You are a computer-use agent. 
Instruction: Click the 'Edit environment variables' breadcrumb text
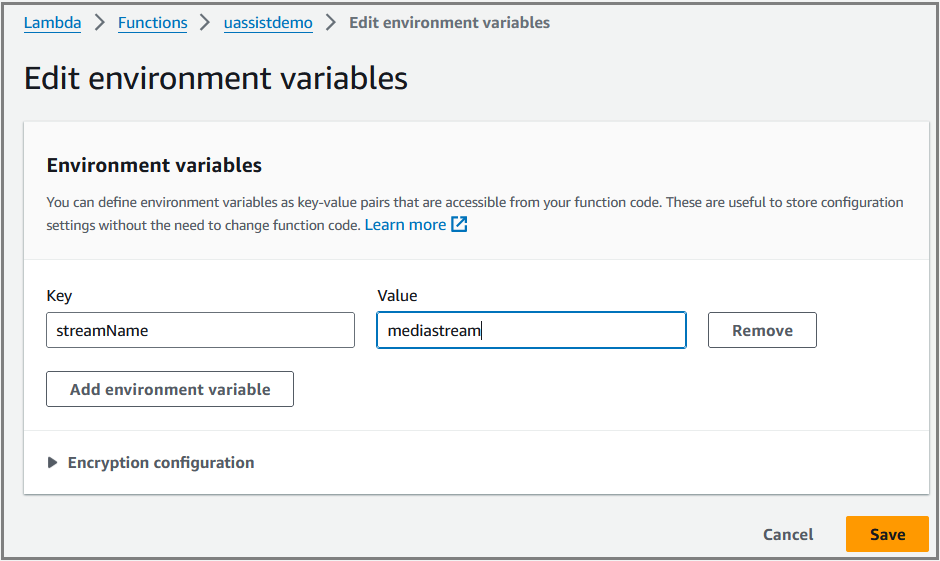450,23
